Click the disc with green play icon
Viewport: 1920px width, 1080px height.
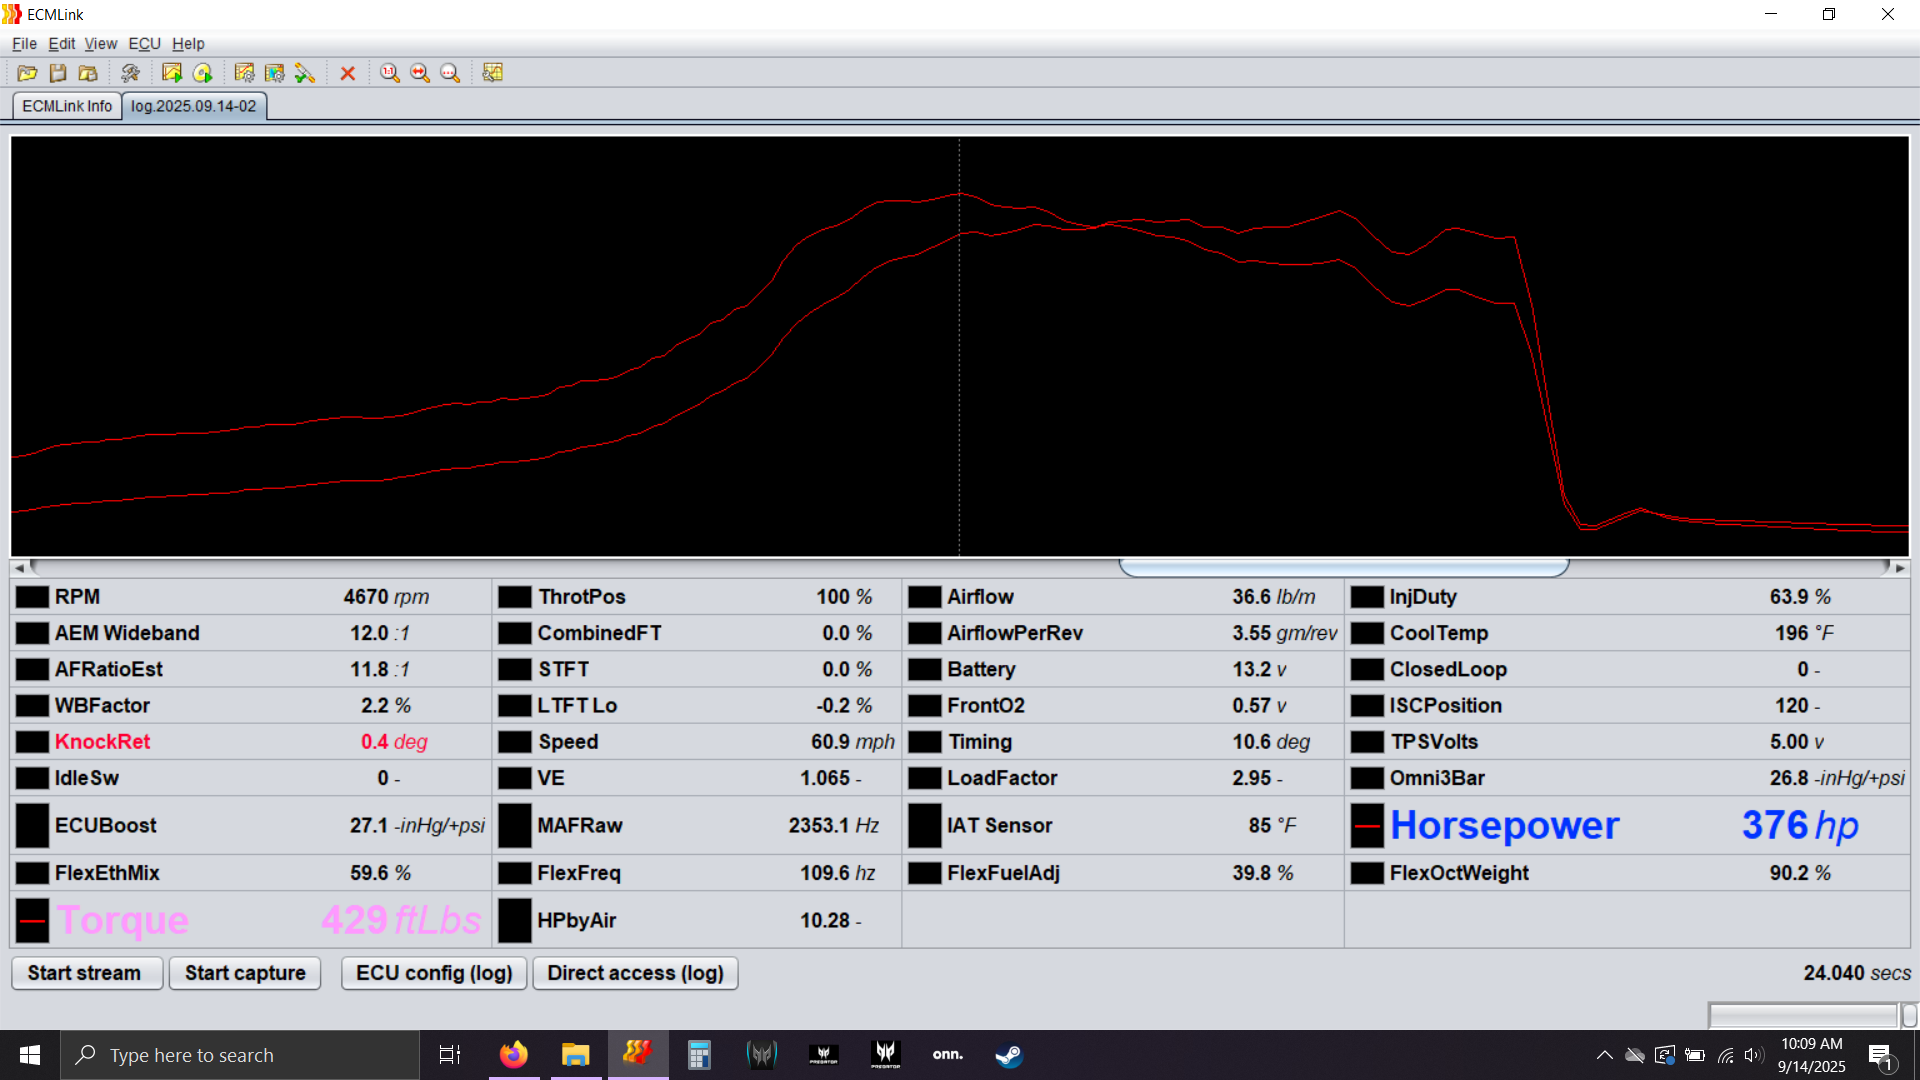click(203, 73)
